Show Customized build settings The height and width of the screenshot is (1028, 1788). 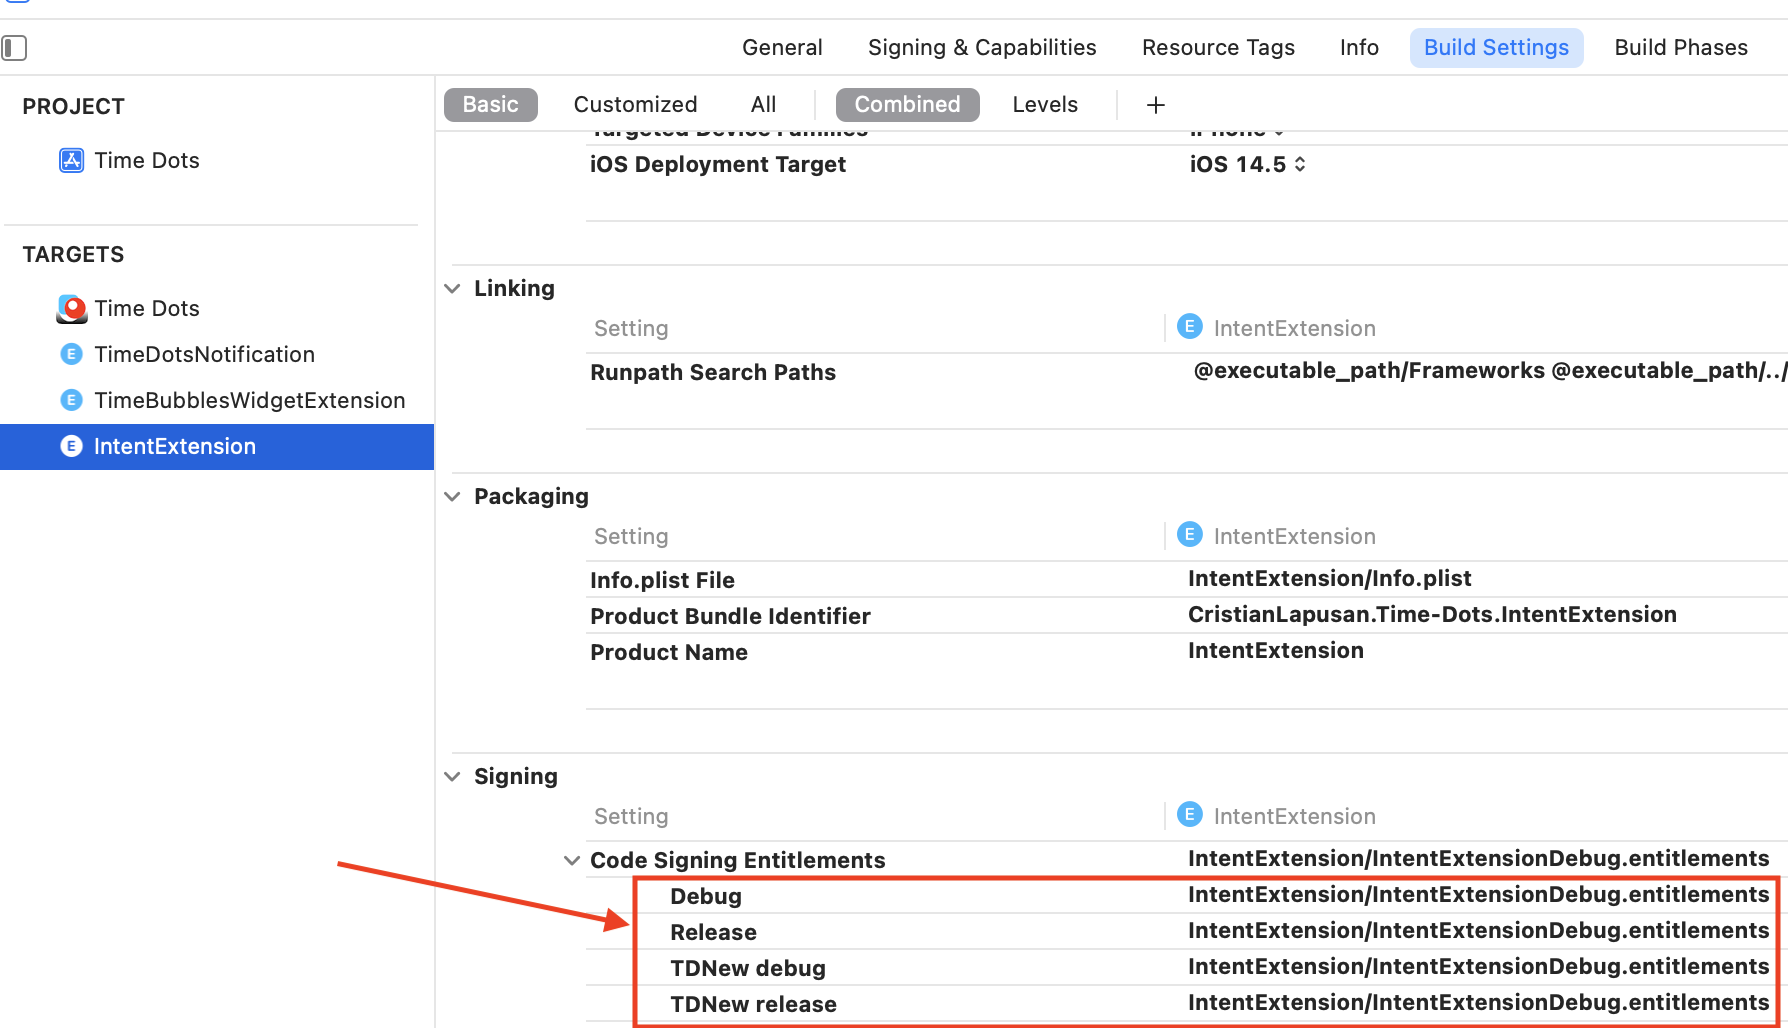tap(635, 105)
